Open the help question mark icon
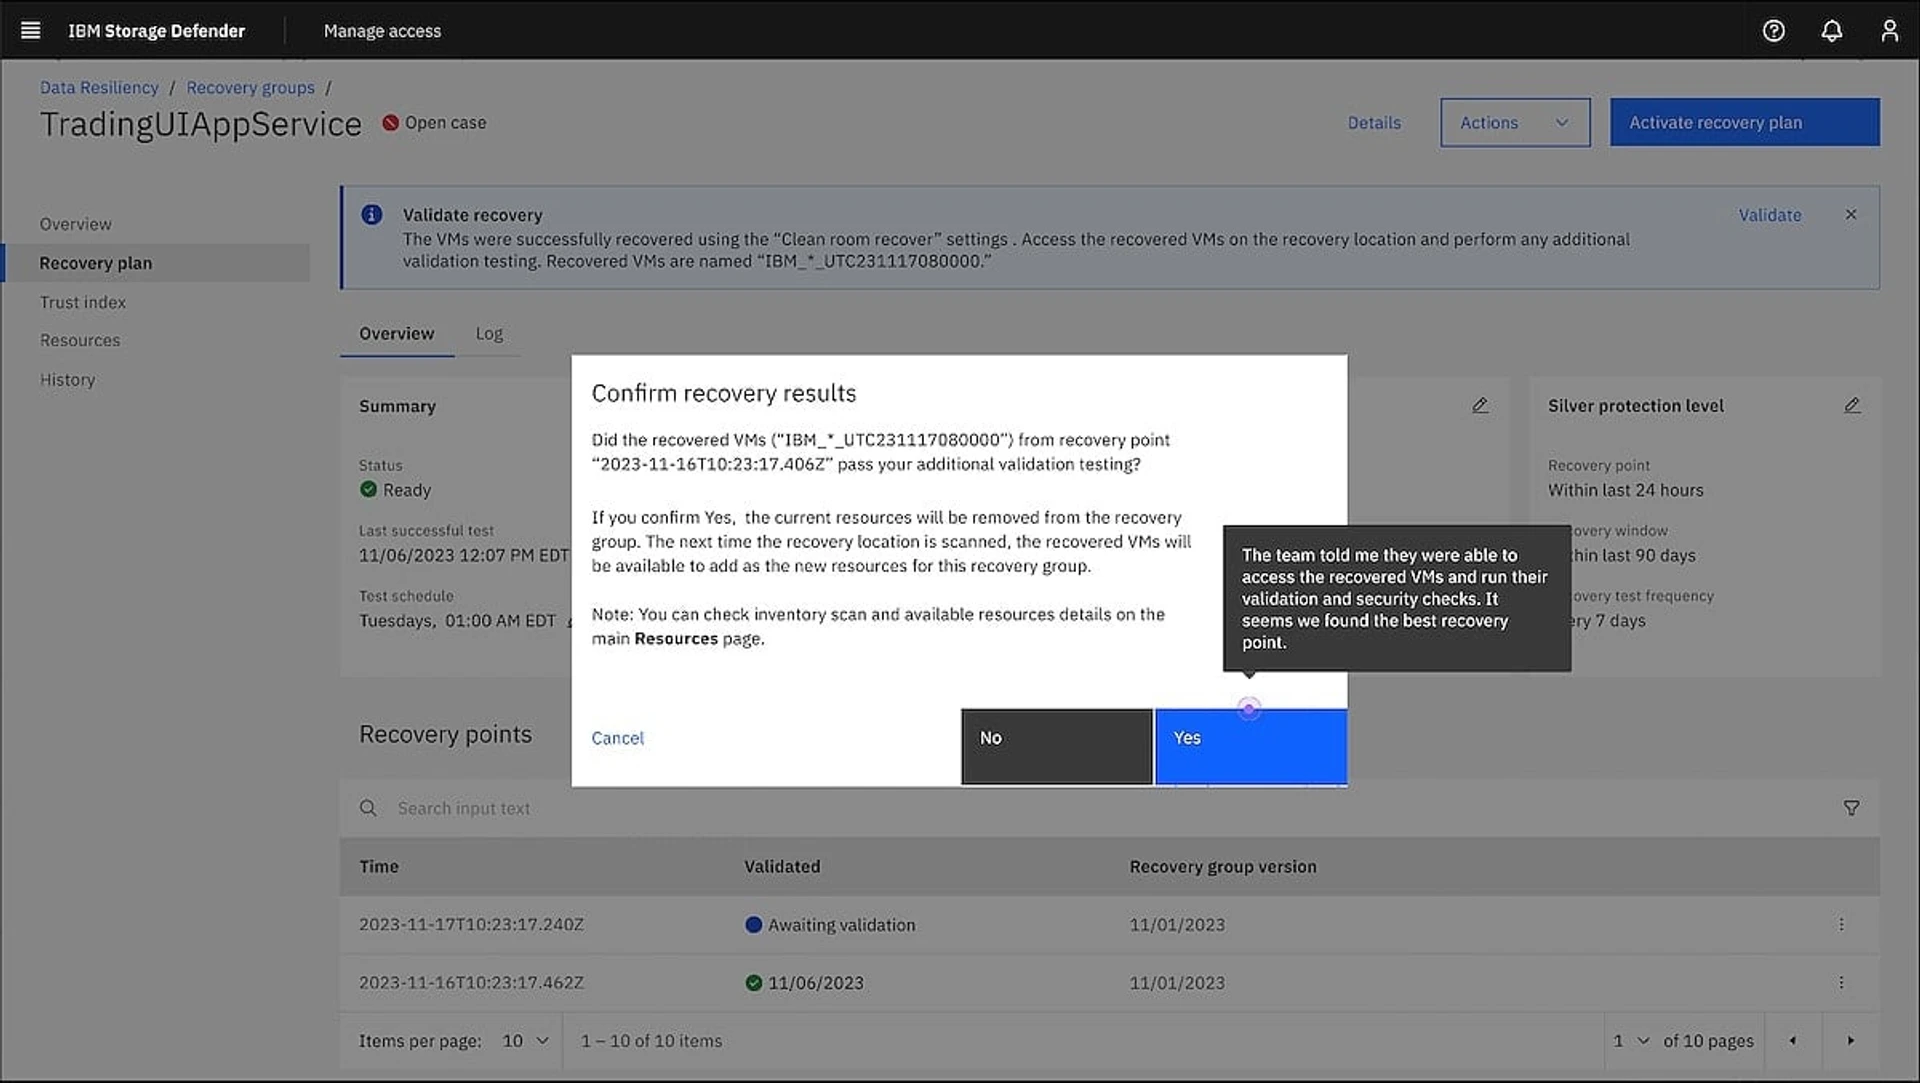Image resolution: width=1920 pixels, height=1083 pixels. click(1773, 30)
